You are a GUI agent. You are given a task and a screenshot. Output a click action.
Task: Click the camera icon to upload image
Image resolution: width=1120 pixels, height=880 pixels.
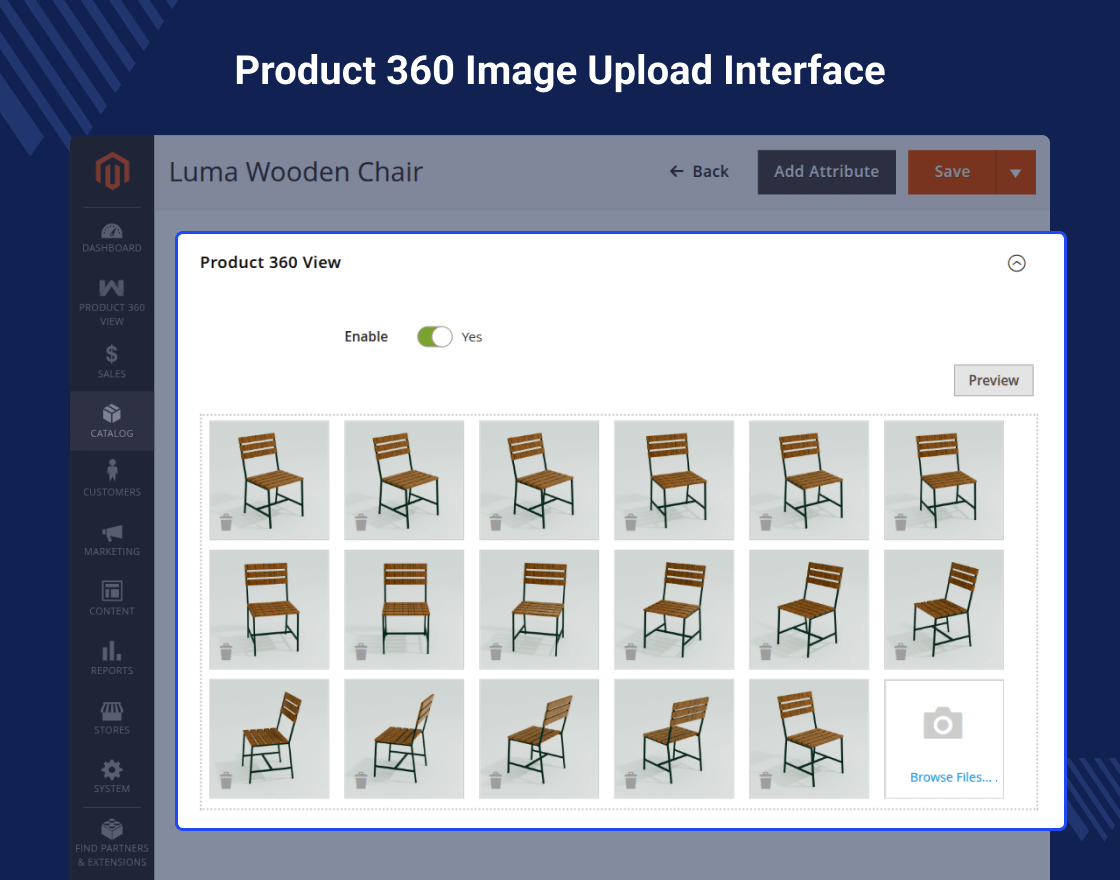942,723
